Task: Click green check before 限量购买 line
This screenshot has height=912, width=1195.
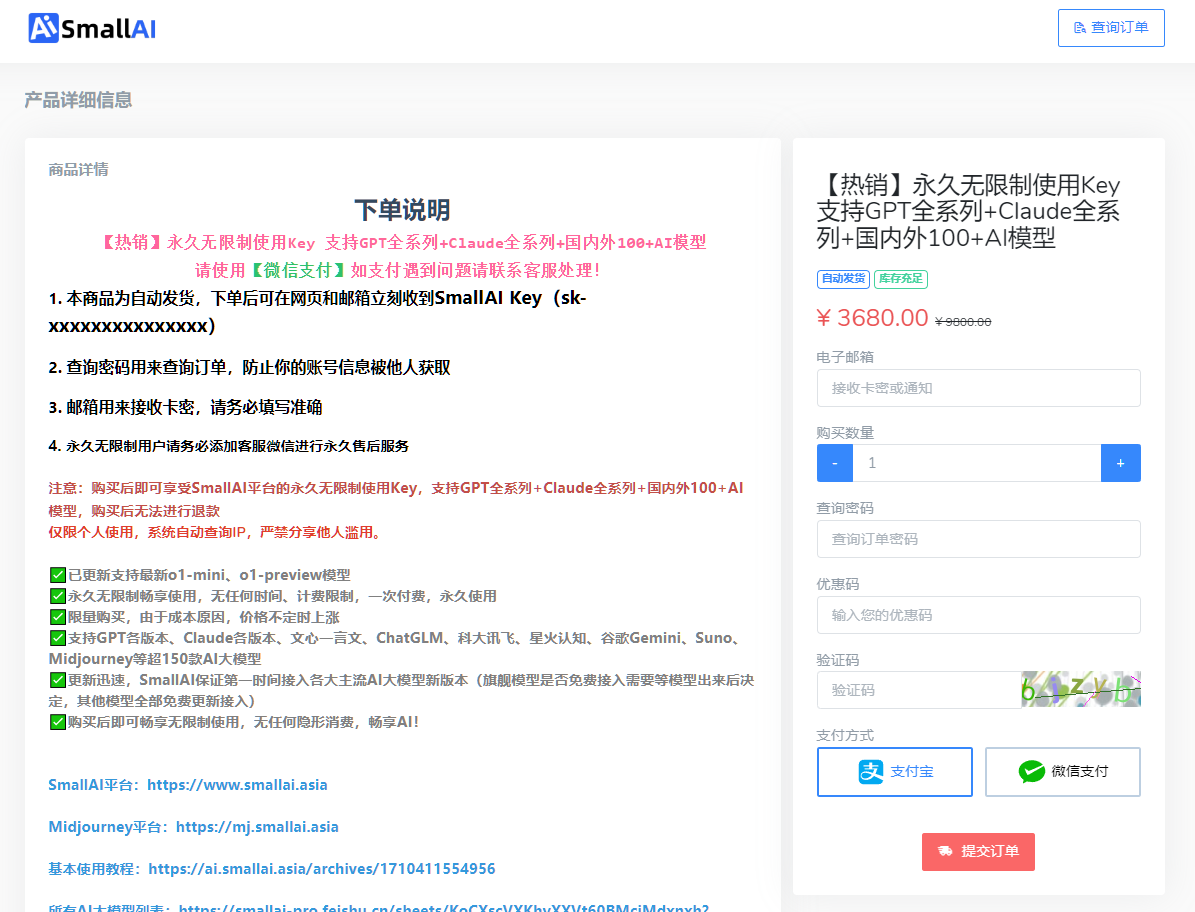Action: pos(57,617)
